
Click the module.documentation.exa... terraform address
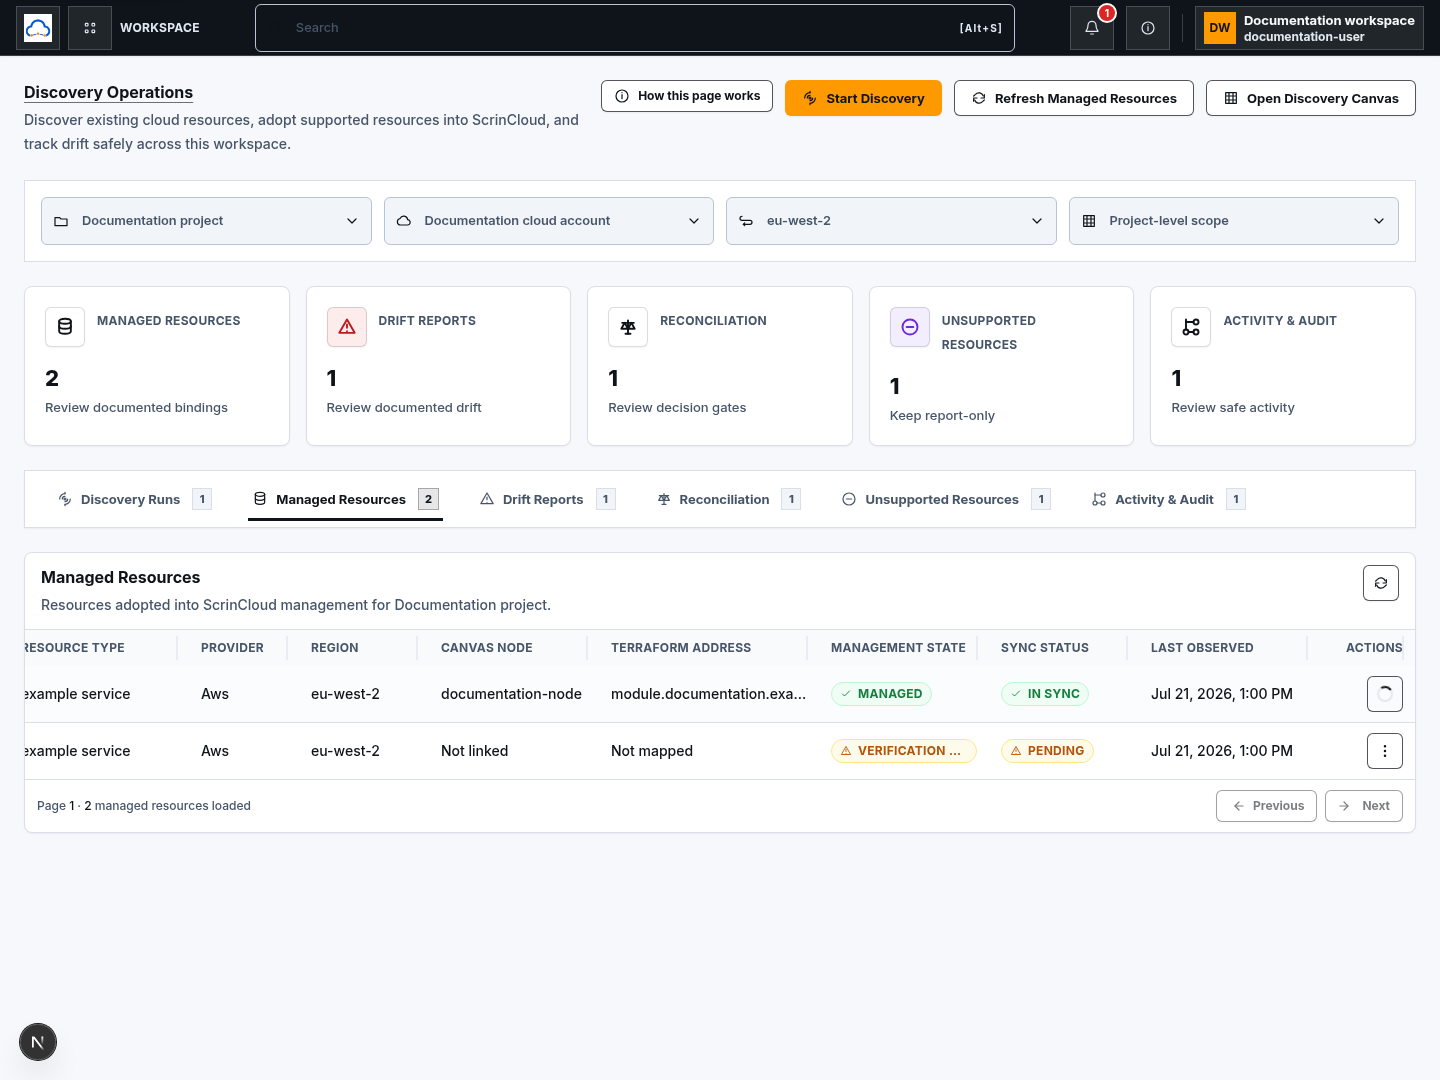pos(708,694)
